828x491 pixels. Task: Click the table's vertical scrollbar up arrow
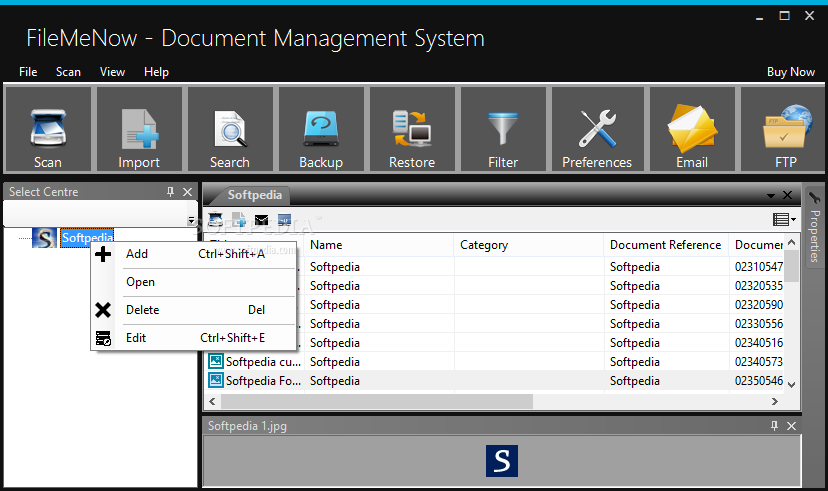click(791, 242)
